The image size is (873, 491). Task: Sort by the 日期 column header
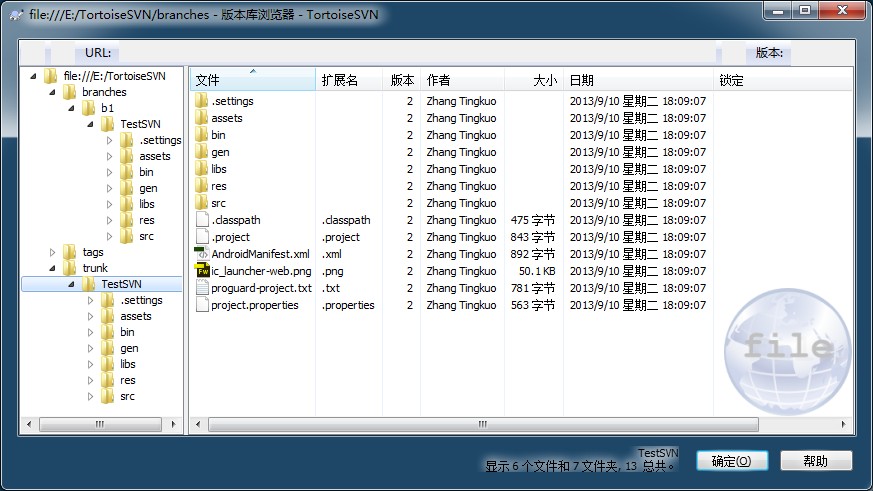(x=638, y=80)
